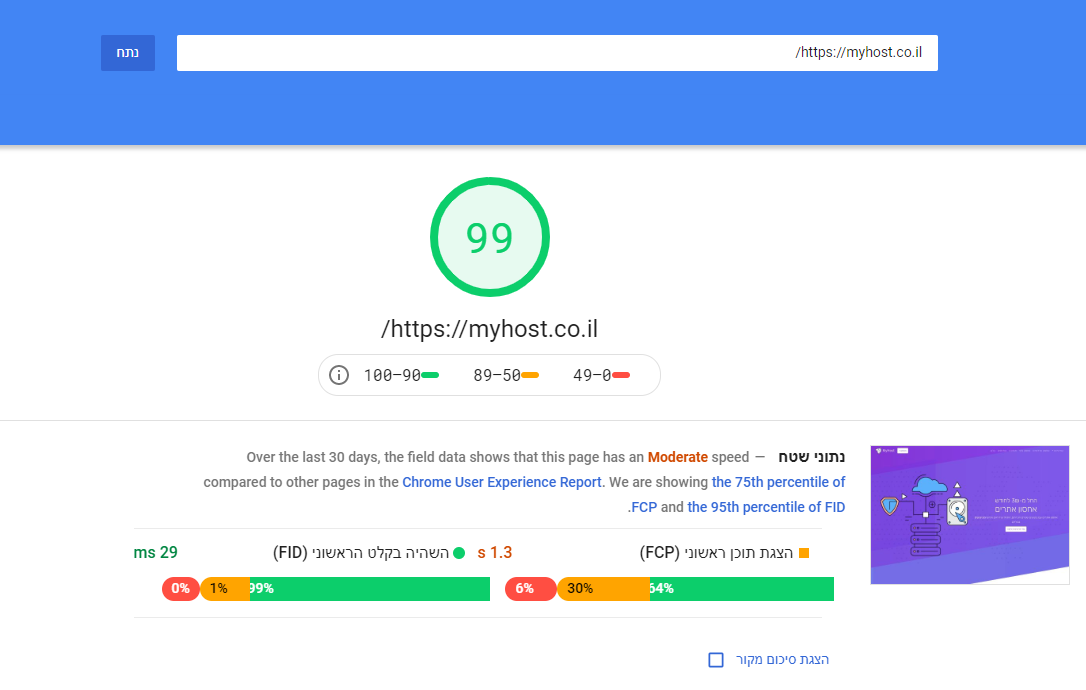Click the orange square FCP indicator icon

click(804, 553)
